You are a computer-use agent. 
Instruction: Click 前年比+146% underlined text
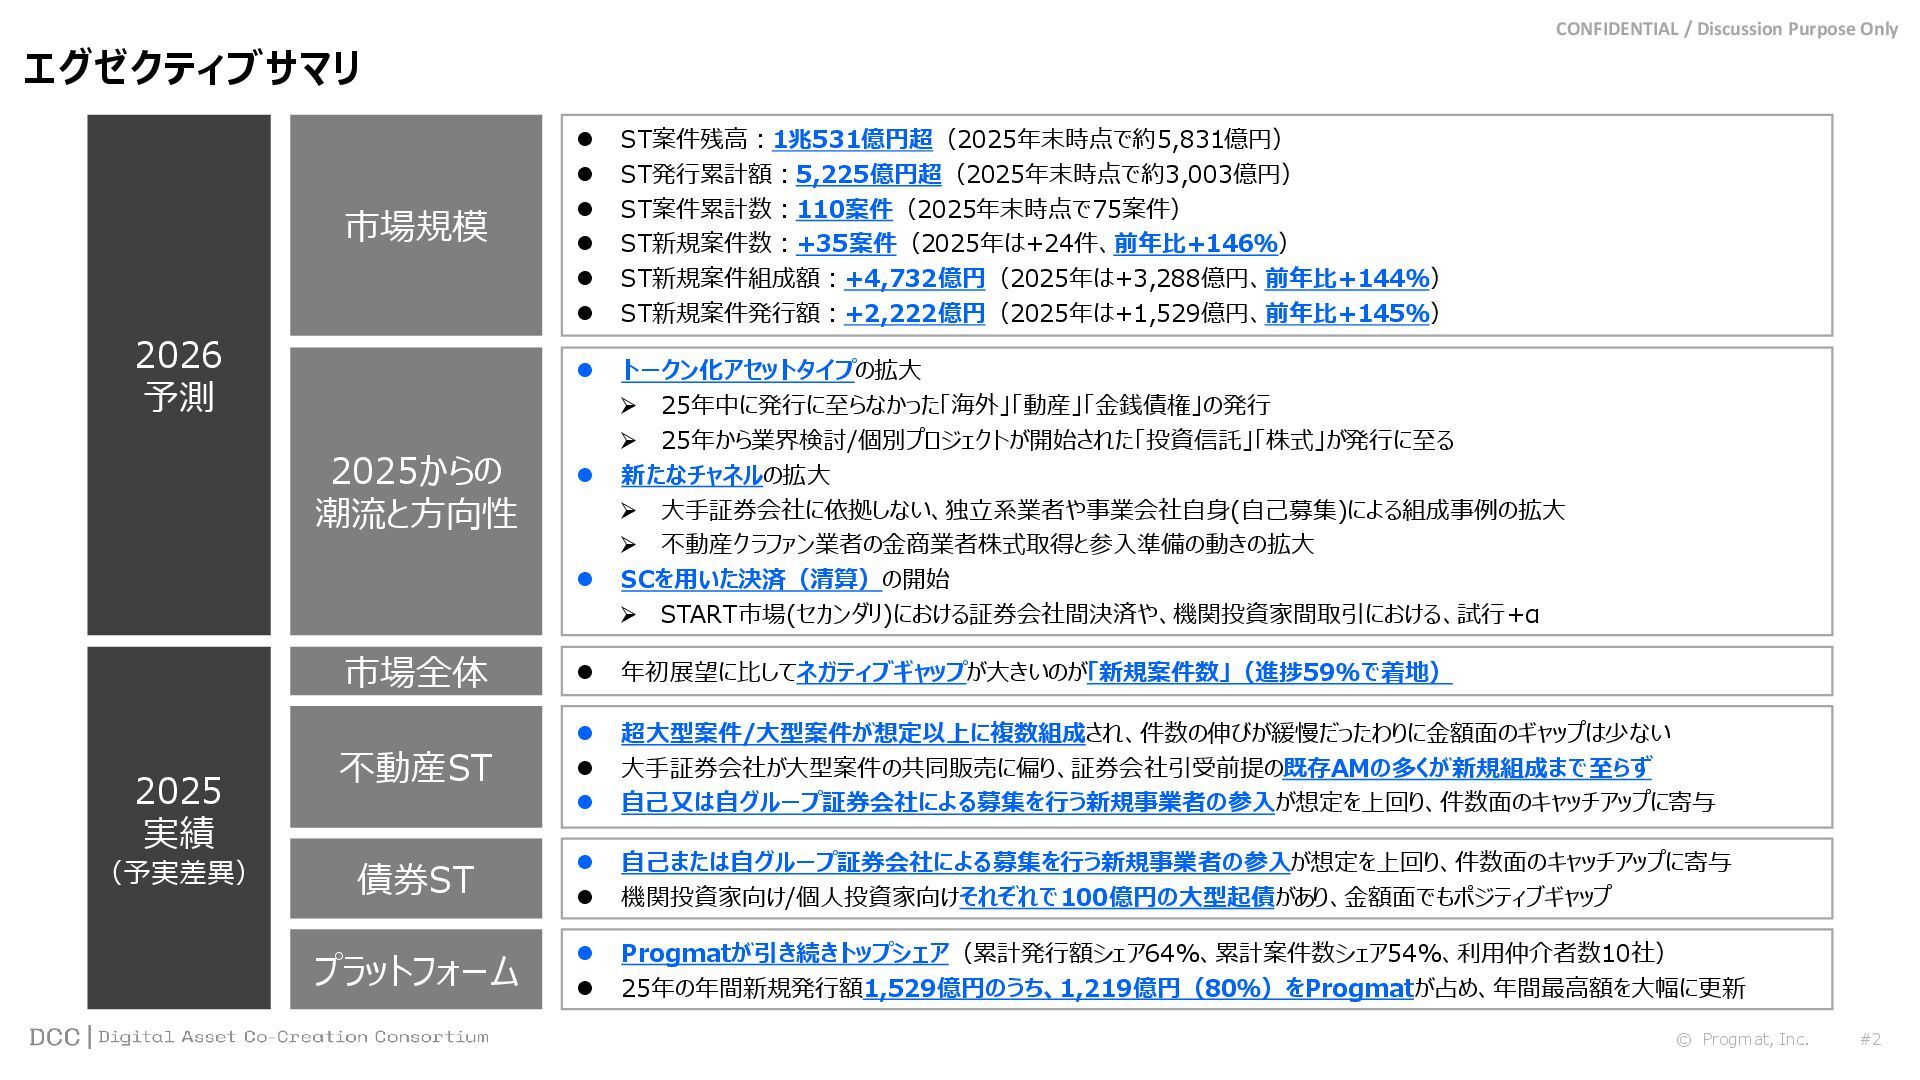coord(1195,243)
